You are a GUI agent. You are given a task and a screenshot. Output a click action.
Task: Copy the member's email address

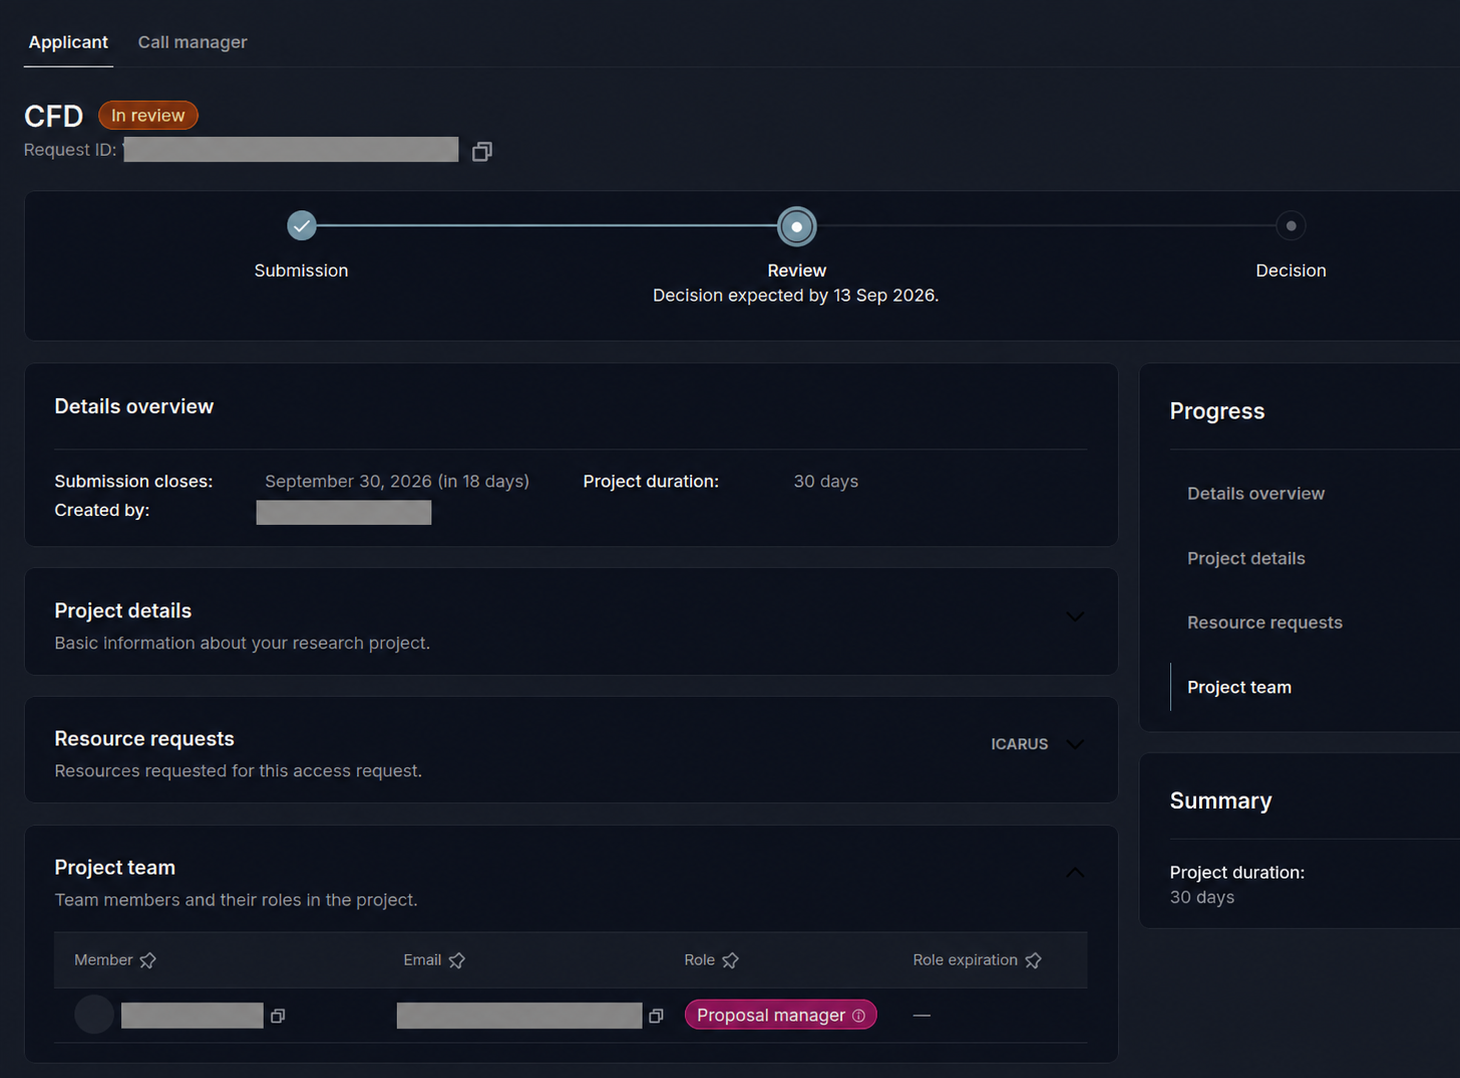[656, 1016]
